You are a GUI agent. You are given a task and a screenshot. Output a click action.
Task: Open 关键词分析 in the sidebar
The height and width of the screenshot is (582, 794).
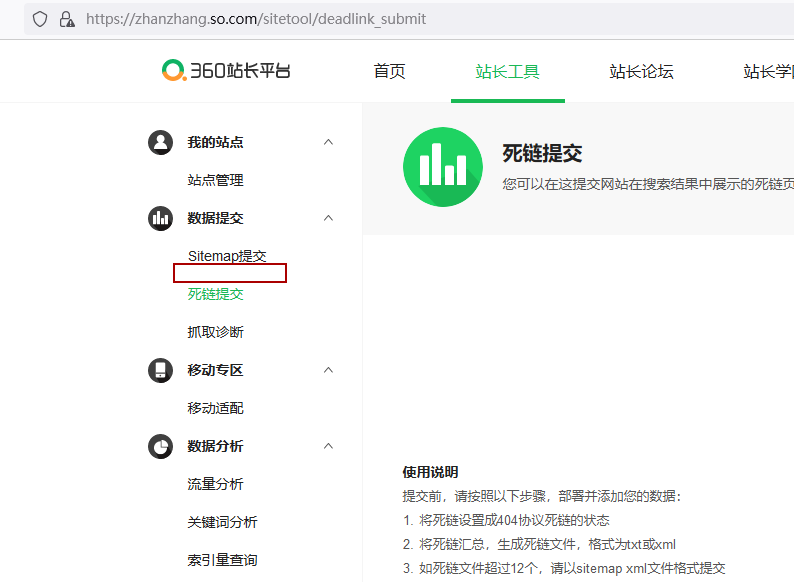222,522
